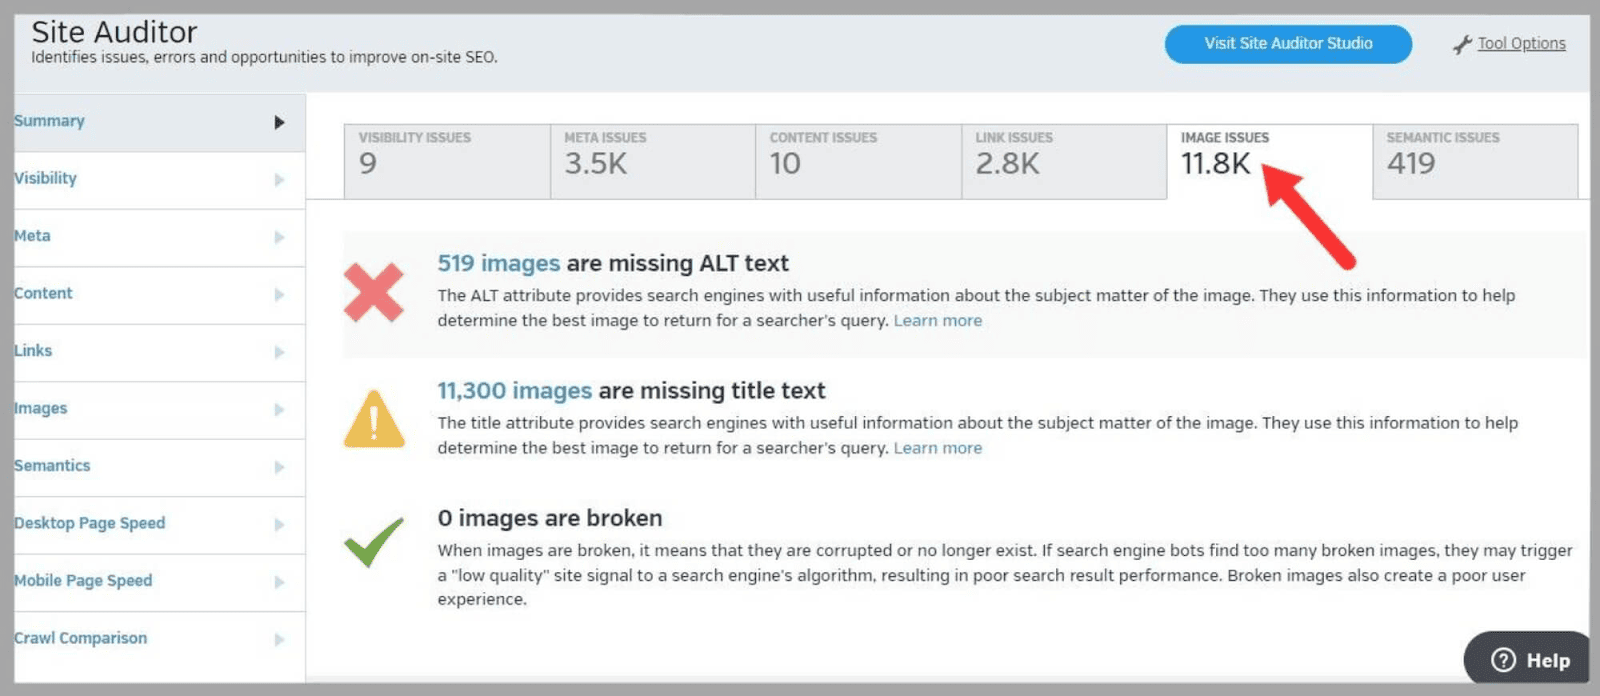
Task: Go to Content Issues tab
Action: point(857,160)
